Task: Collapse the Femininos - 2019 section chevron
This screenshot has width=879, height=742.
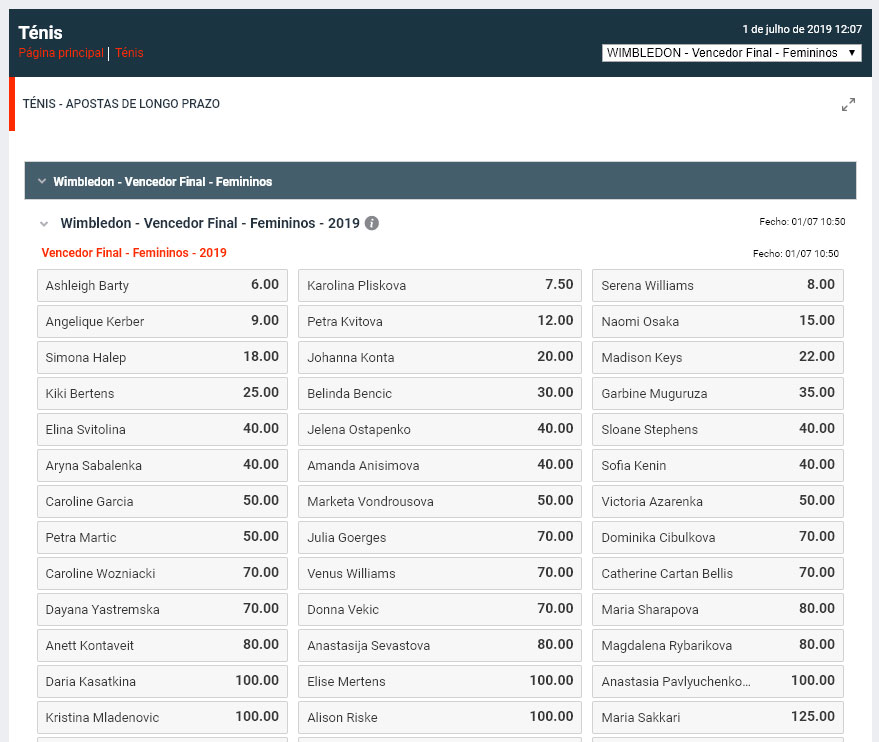Action: click(44, 224)
